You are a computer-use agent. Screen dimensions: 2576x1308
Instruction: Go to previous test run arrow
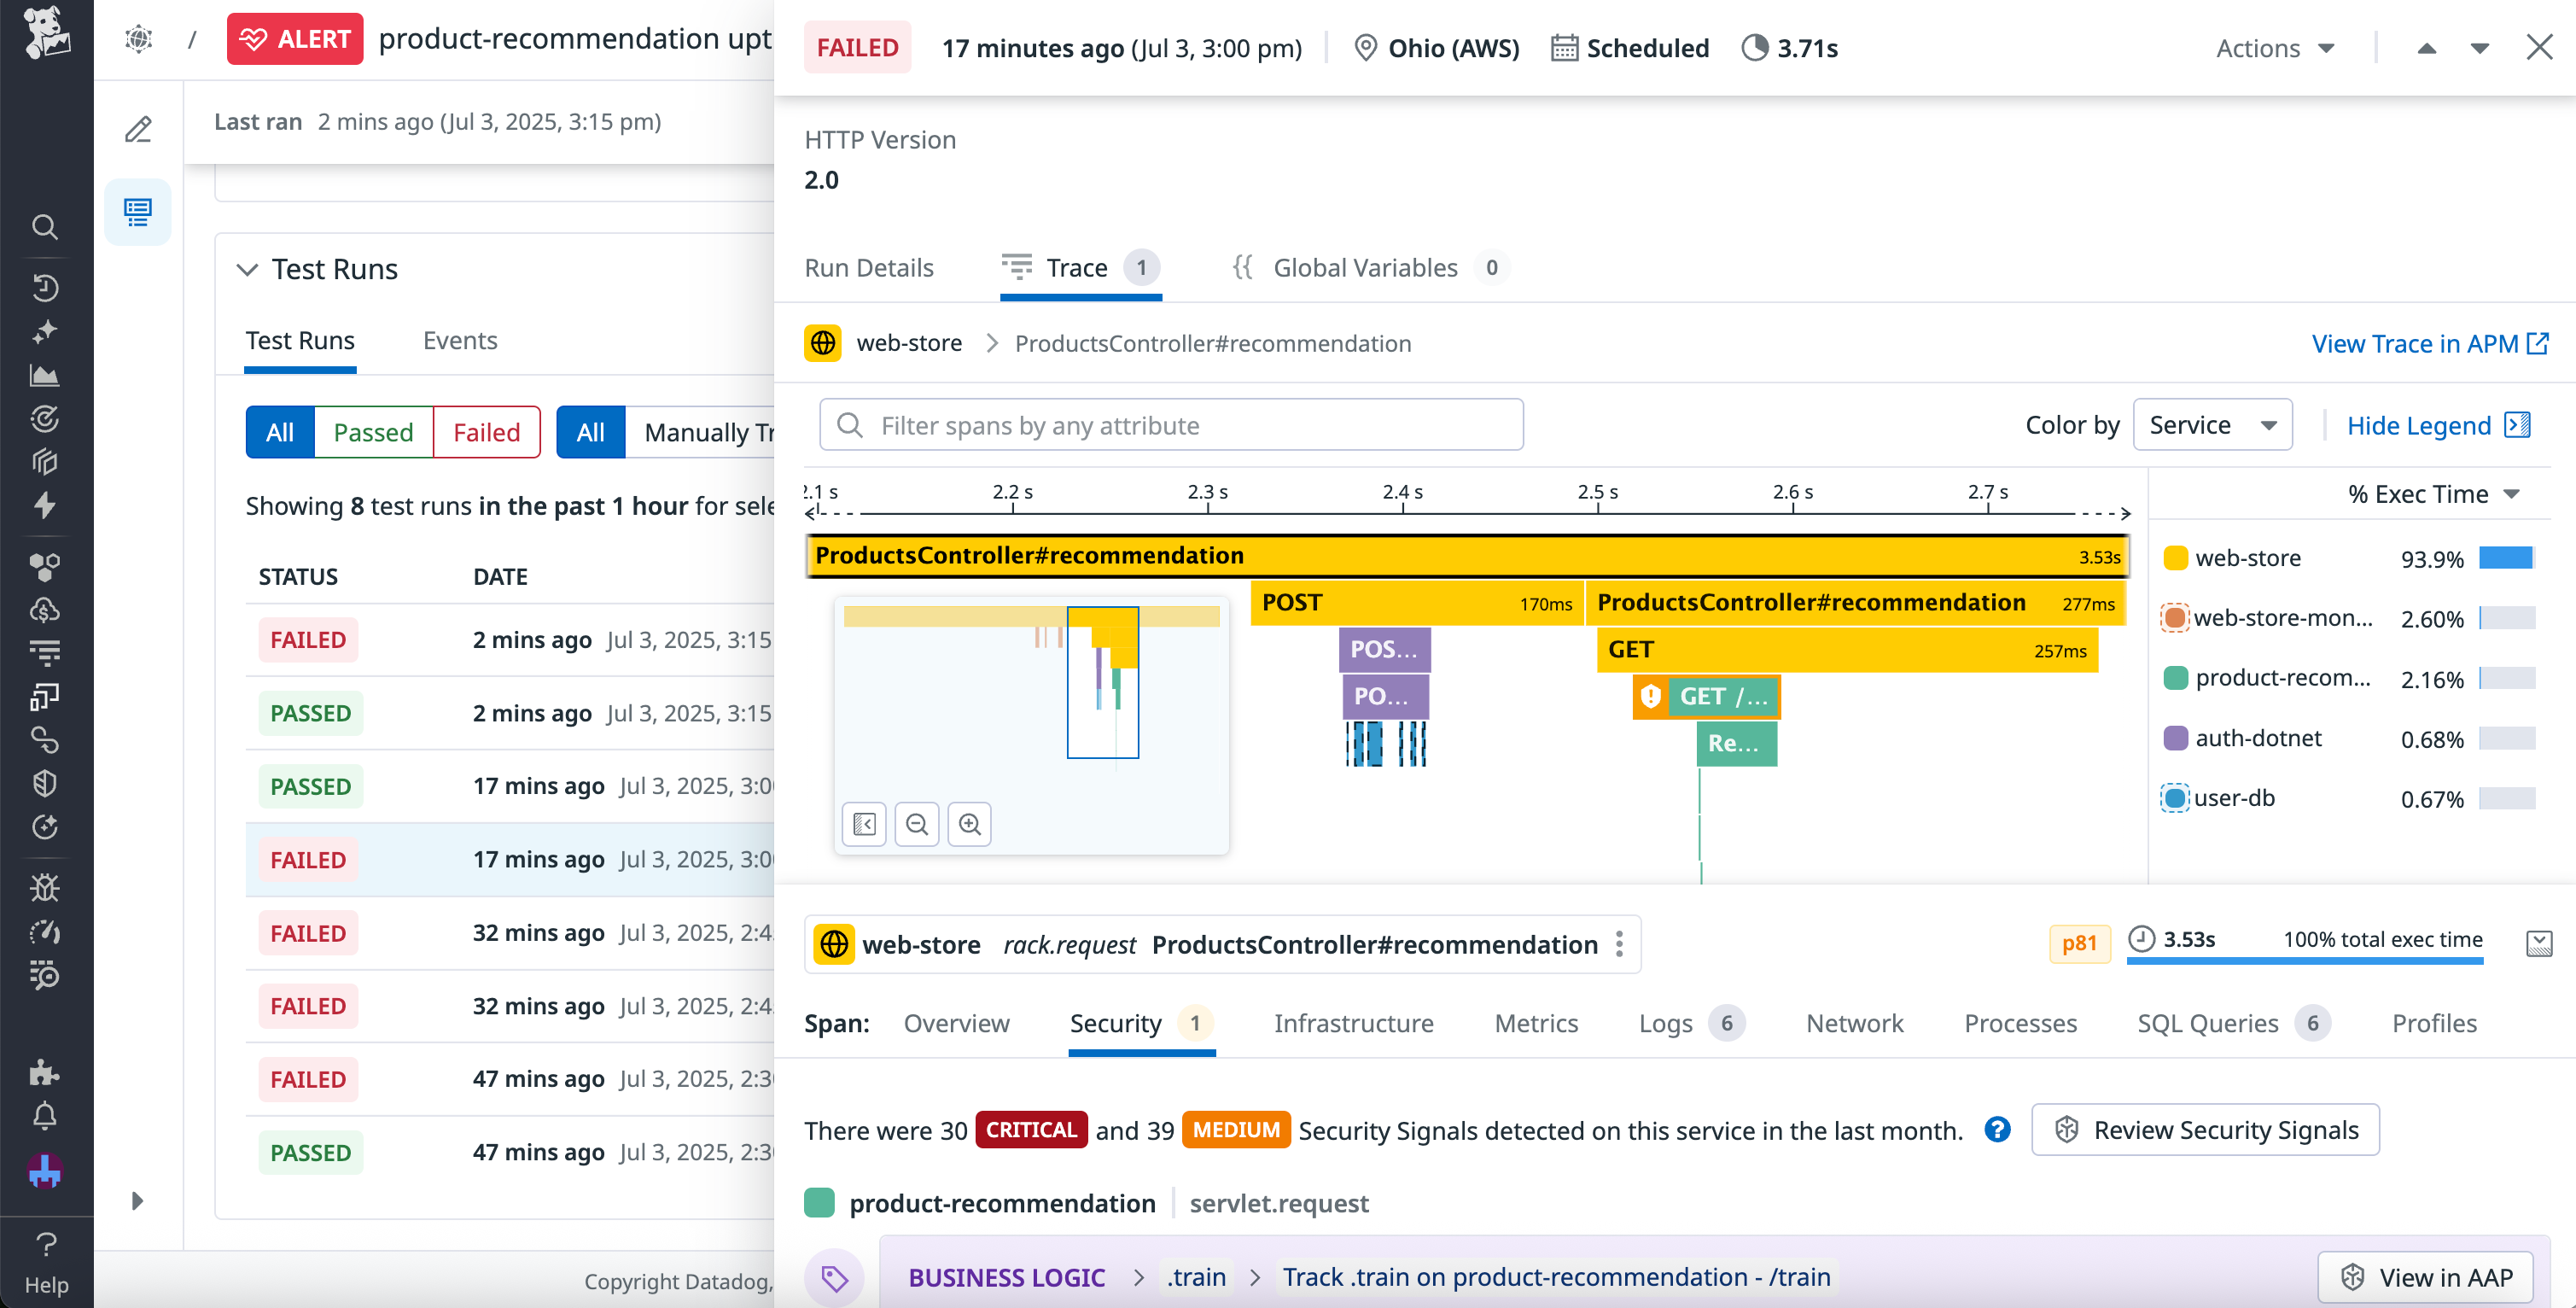[x=2427, y=48]
